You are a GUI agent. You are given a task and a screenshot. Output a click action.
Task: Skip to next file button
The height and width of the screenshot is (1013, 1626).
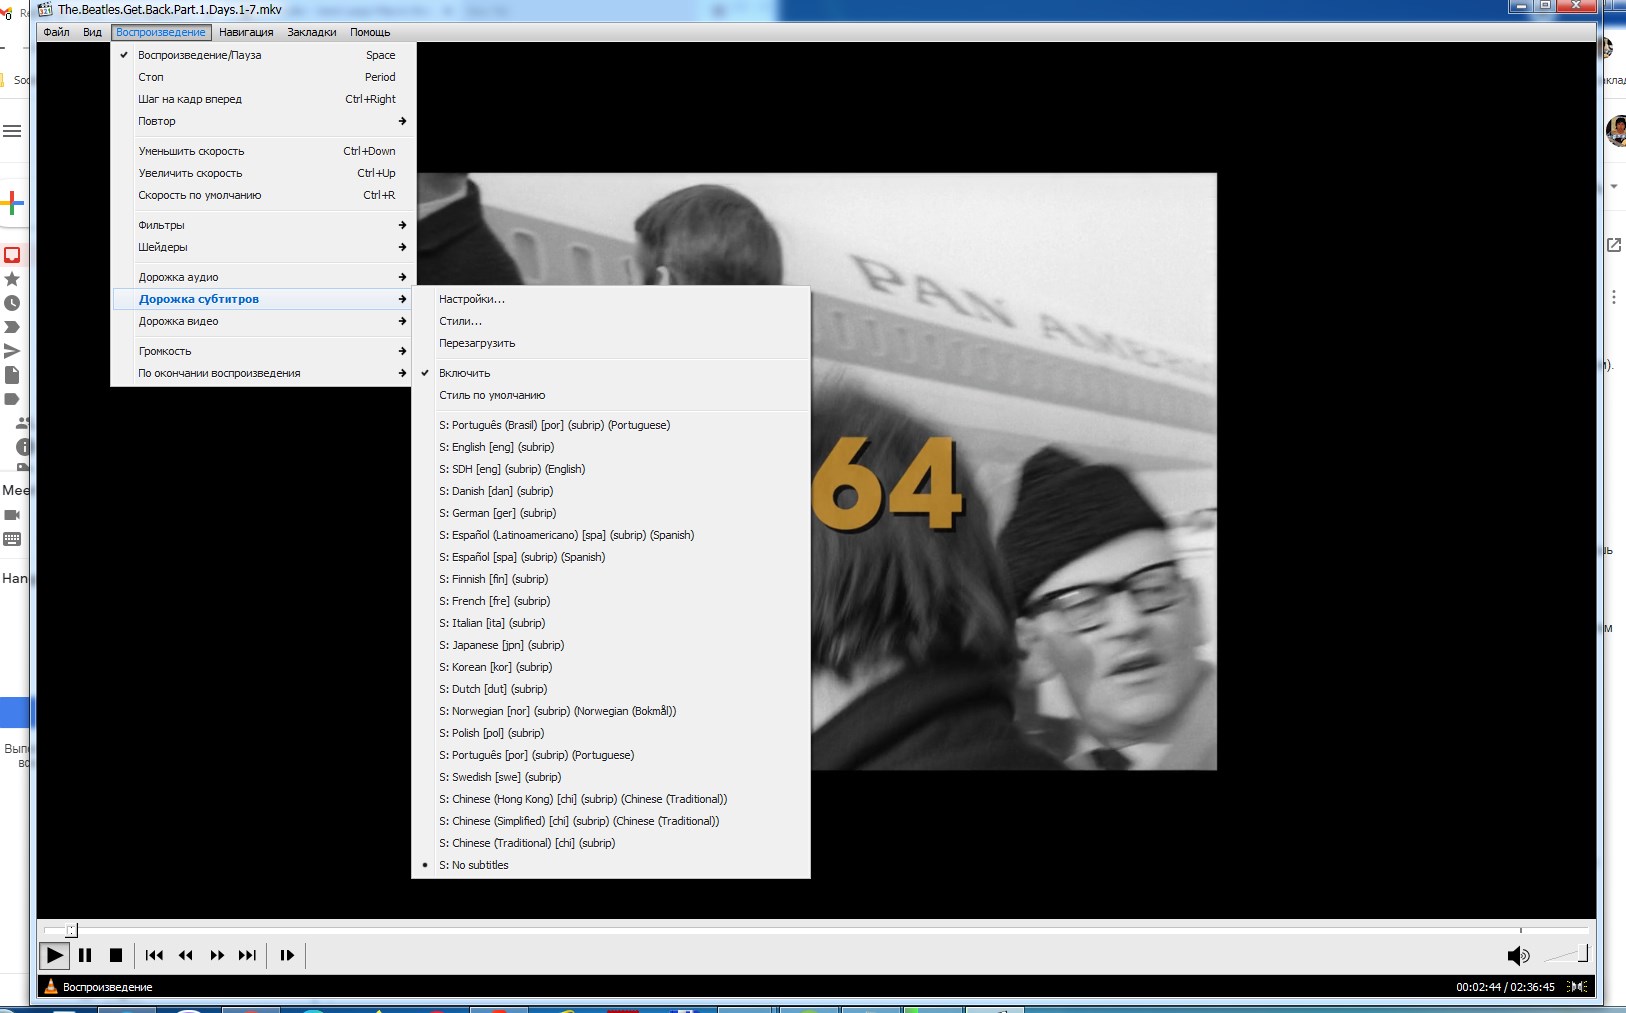[247, 955]
